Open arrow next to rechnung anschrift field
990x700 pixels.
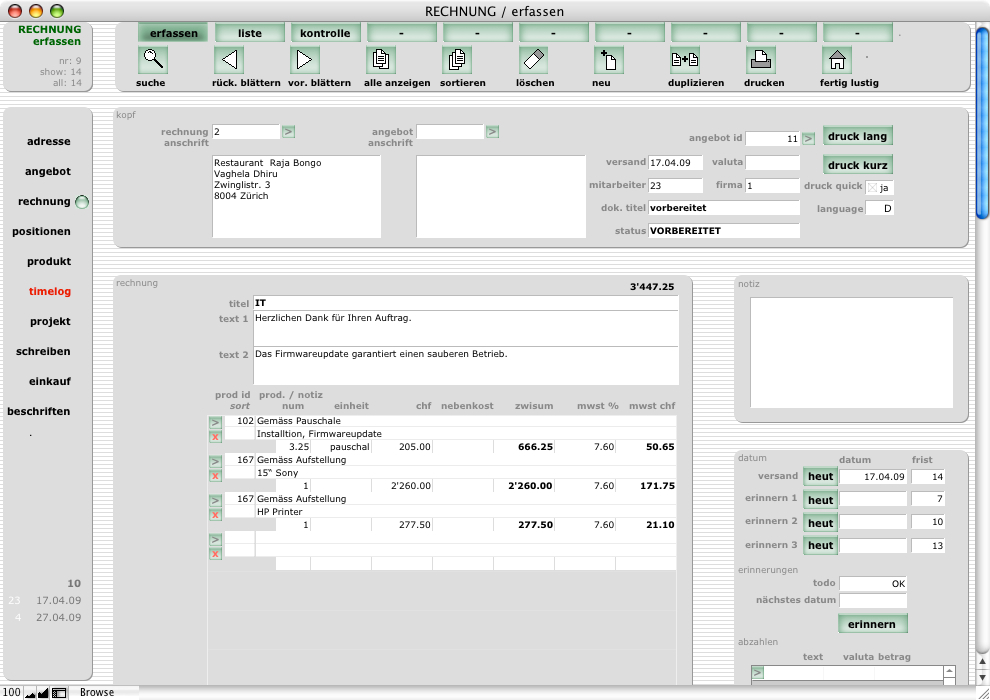click(288, 131)
